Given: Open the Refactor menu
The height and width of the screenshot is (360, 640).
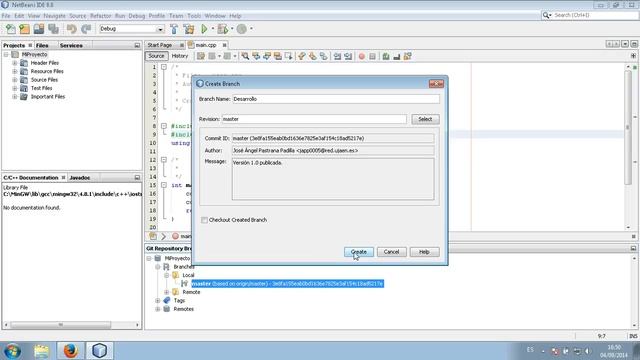Looking at the screenshot, I should pos(100,16).
